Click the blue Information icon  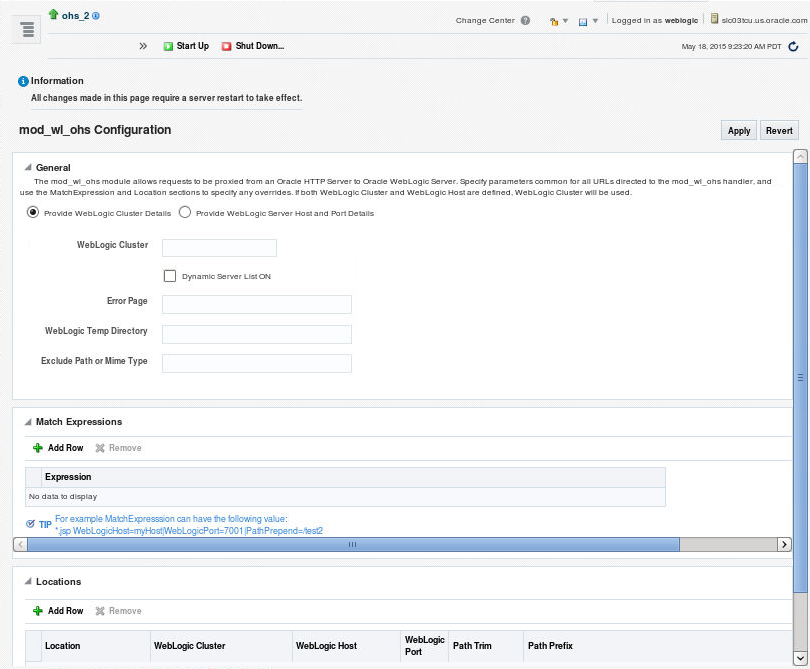(x=23, y=81)
